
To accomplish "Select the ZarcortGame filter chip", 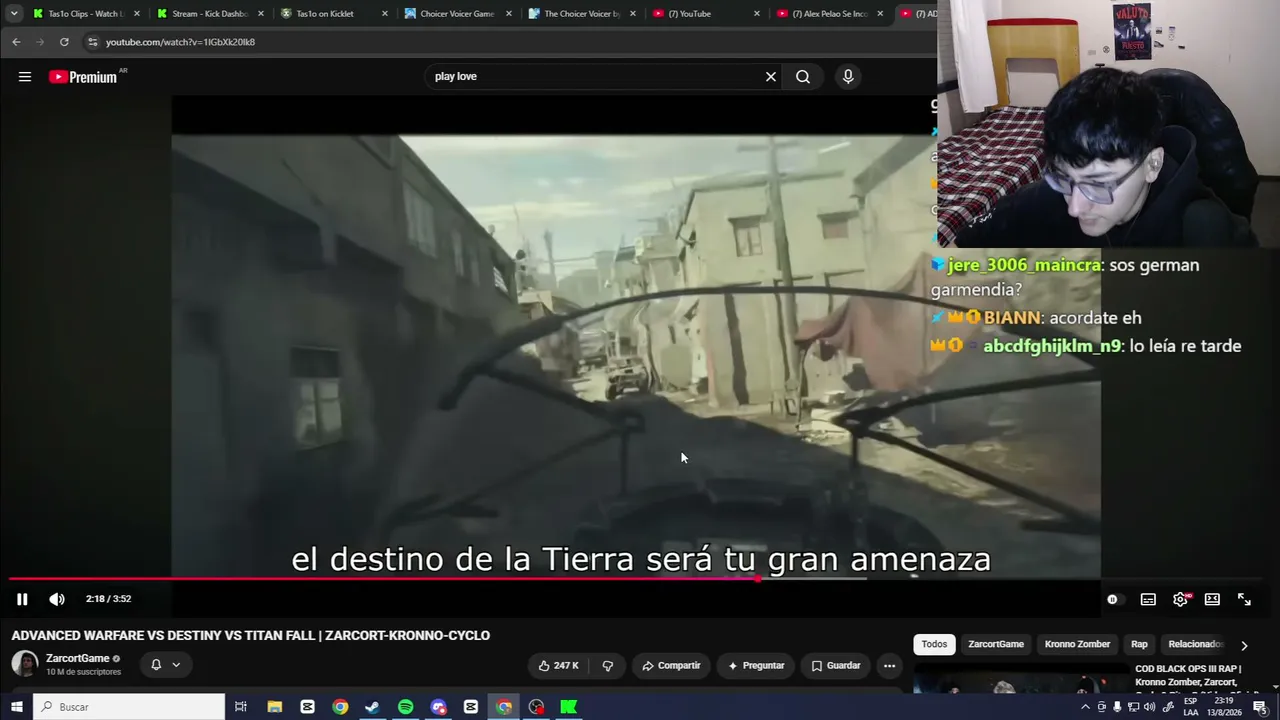I will point(995,645).
